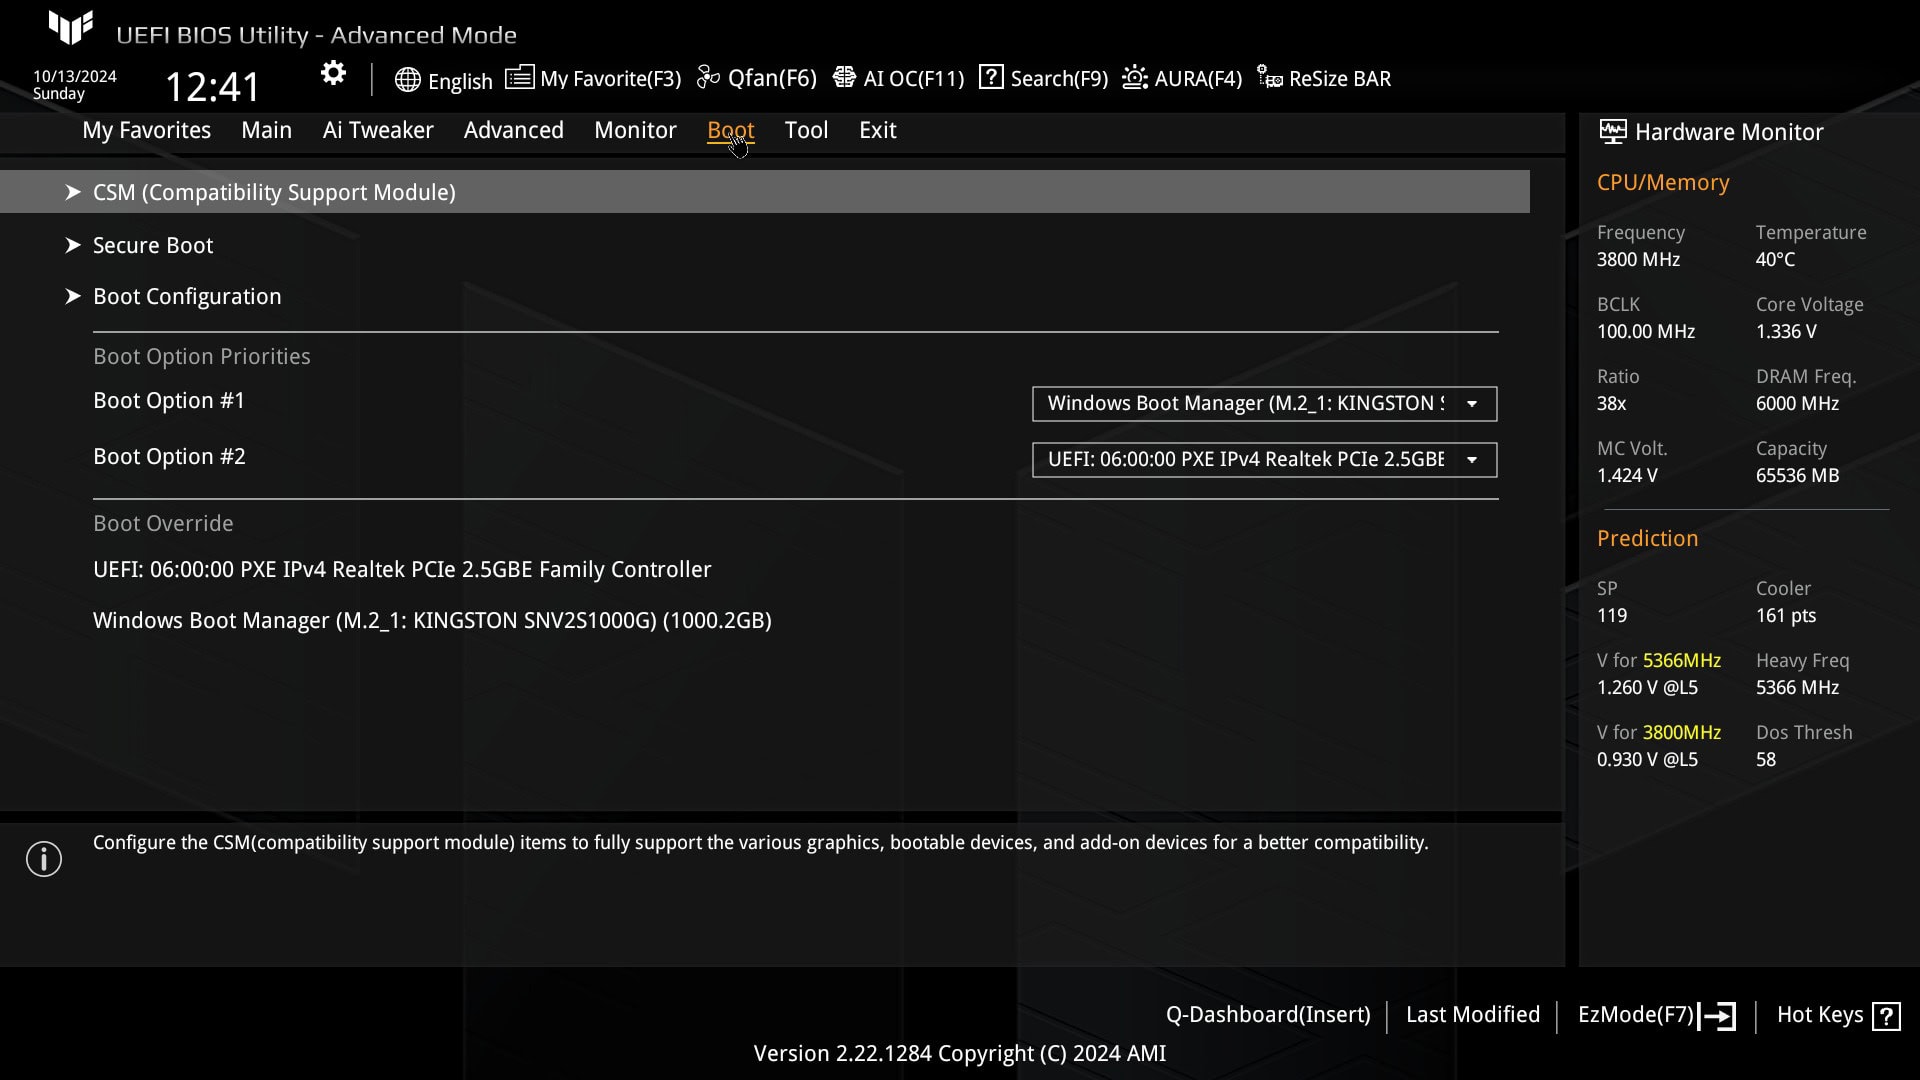Click ReSize BAR label

[x=1340, y=79]
